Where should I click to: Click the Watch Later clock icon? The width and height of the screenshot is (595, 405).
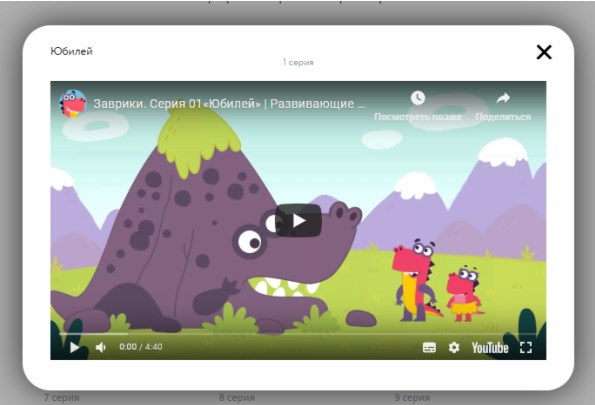(x=418, y=98)
